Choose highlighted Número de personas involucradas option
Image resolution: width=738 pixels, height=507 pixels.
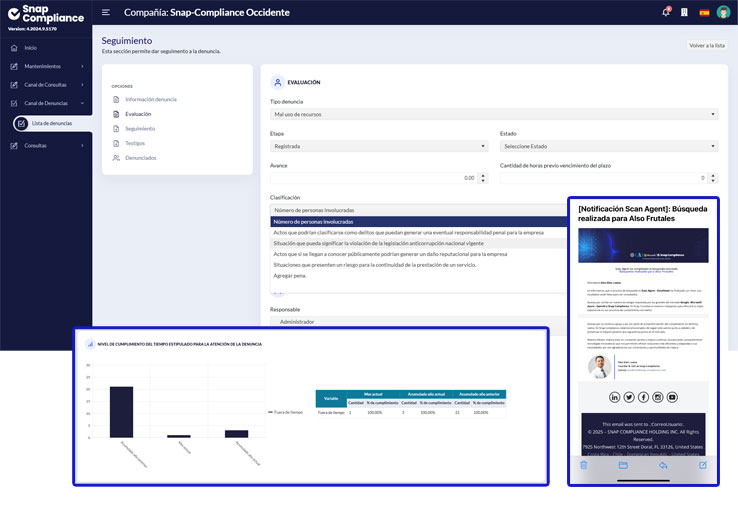point(419,222)
